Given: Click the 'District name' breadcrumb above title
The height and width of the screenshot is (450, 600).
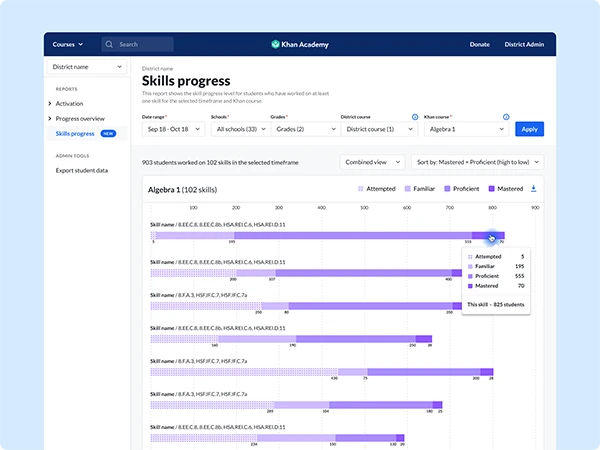Looking at the screenshot, I should (157, 68).
